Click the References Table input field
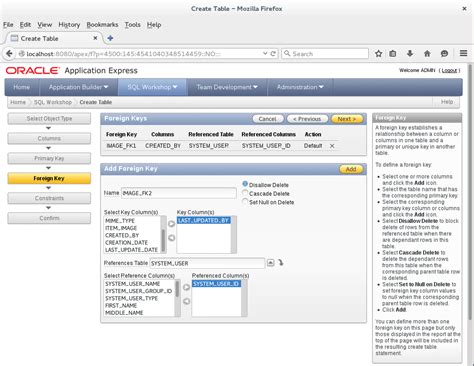This screenshot has width=474, height=366. [207, 263]
